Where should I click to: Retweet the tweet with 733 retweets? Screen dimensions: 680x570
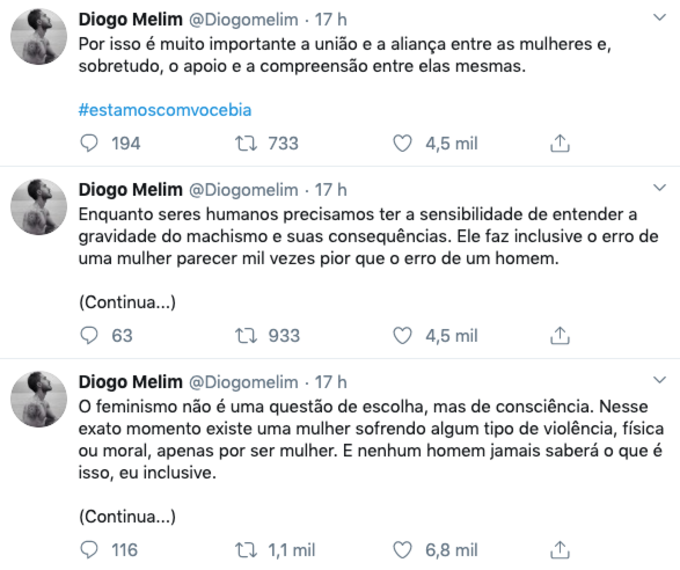[x=243, y=144]
